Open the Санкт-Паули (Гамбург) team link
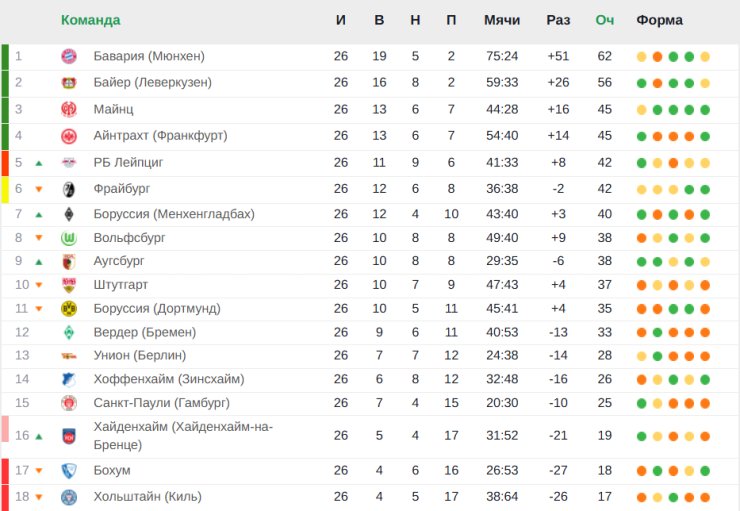 coord(161,402)
